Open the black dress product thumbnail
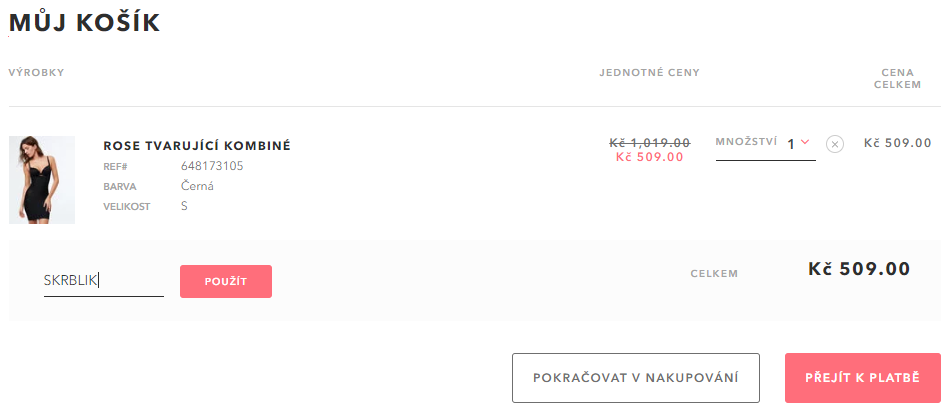This screenshot has height=411, width=946. (42, 180)
